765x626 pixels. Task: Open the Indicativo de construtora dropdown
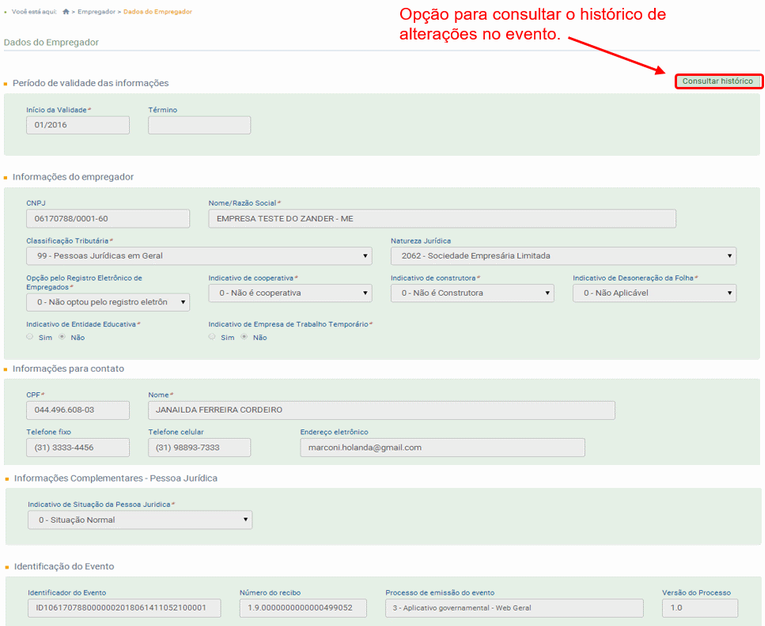coord(472,293)
